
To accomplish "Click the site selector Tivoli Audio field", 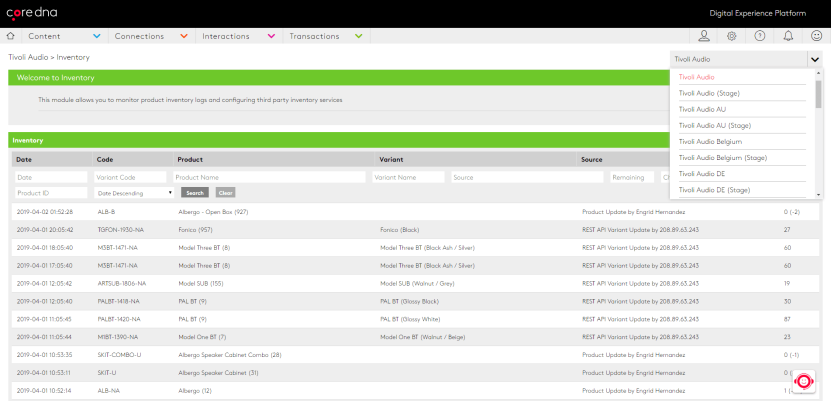I will [739, 59].
